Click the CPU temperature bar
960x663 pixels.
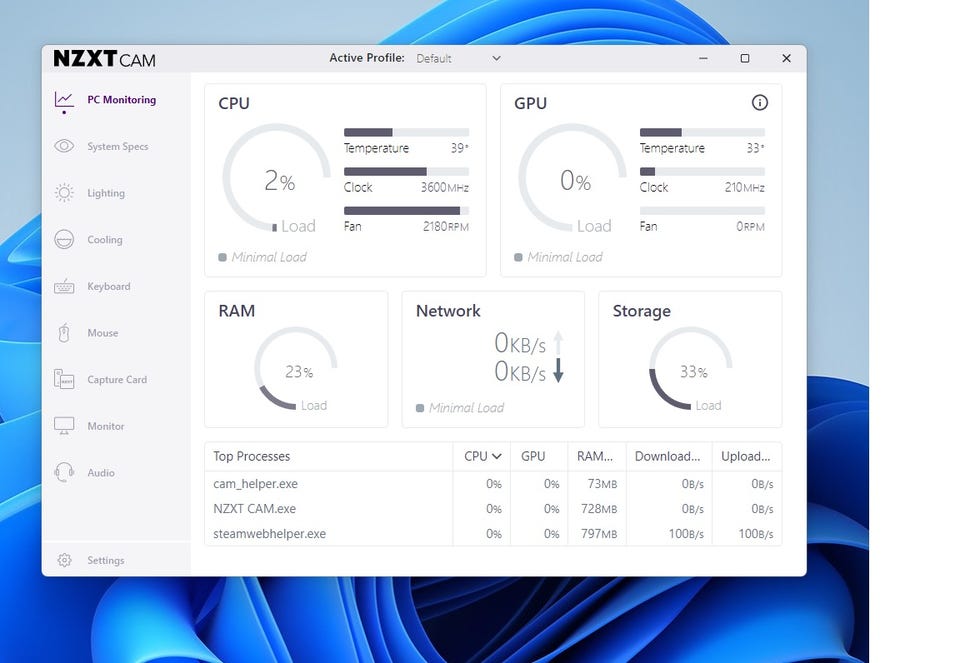(x=406, y=132)
